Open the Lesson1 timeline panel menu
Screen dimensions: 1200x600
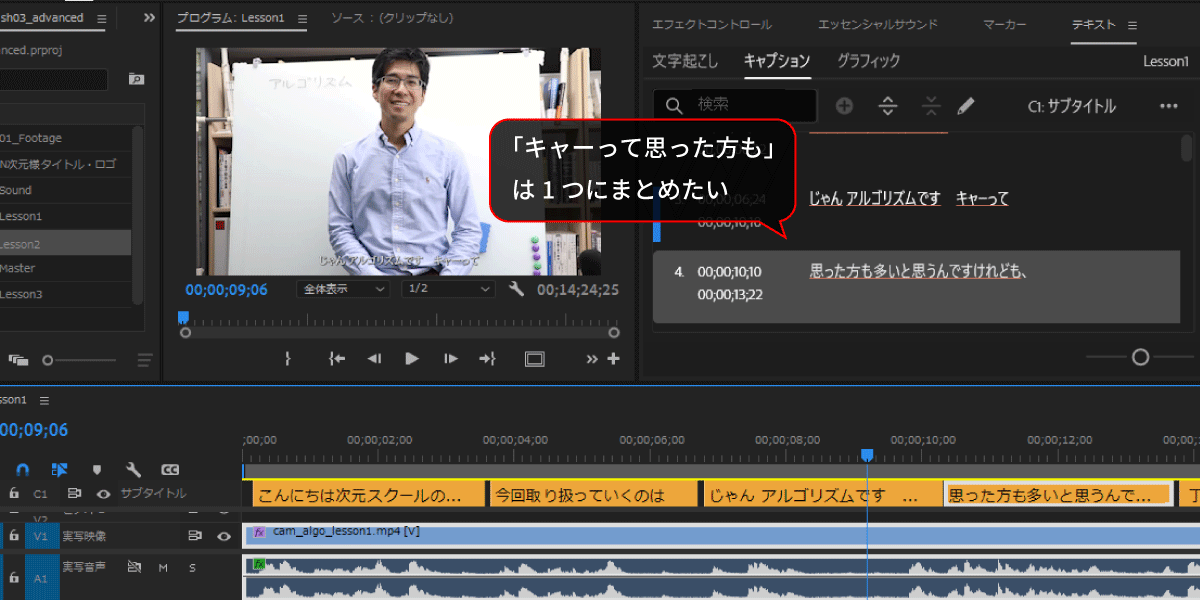pyautogui.click(x=43, y=400)
